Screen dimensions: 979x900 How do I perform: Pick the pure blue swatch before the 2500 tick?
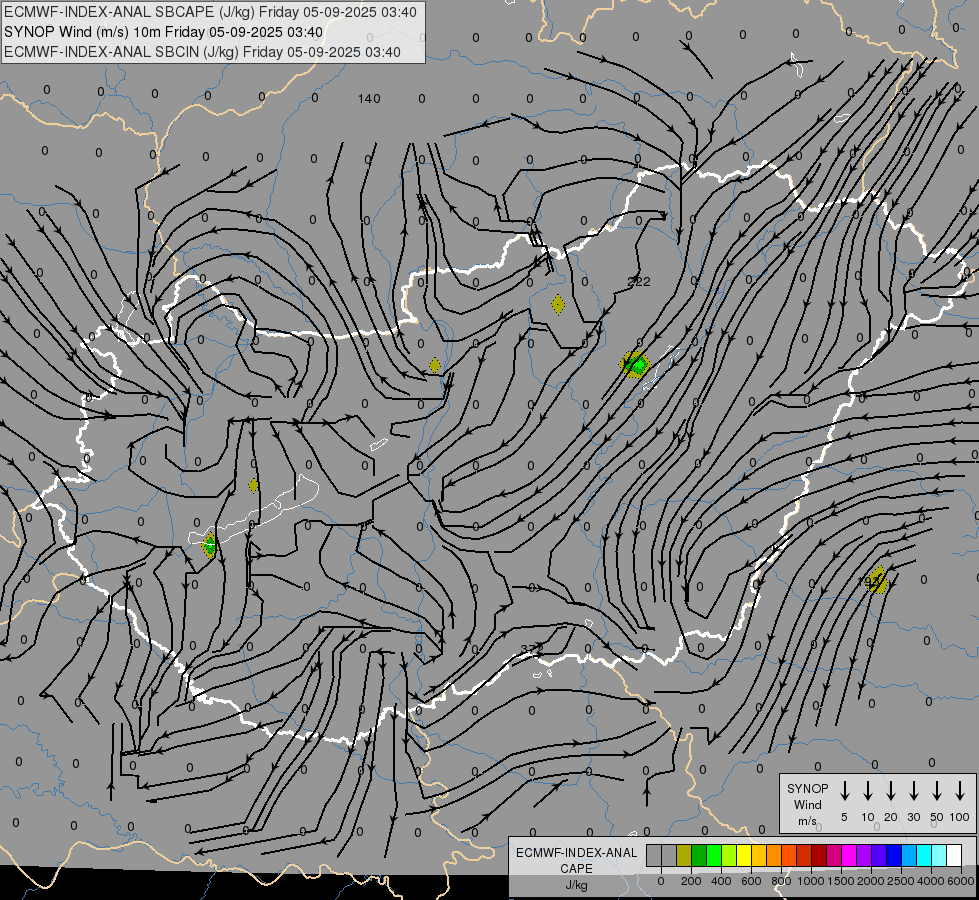coord(893,856)
